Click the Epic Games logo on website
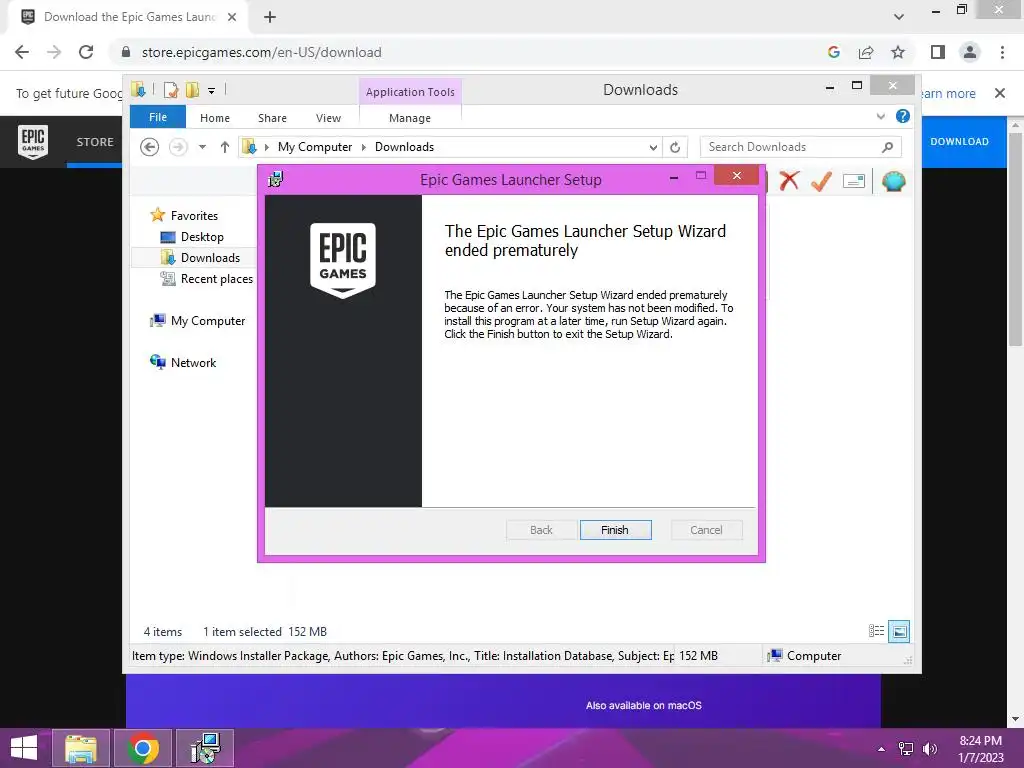1024x768 pixels. 33,142
